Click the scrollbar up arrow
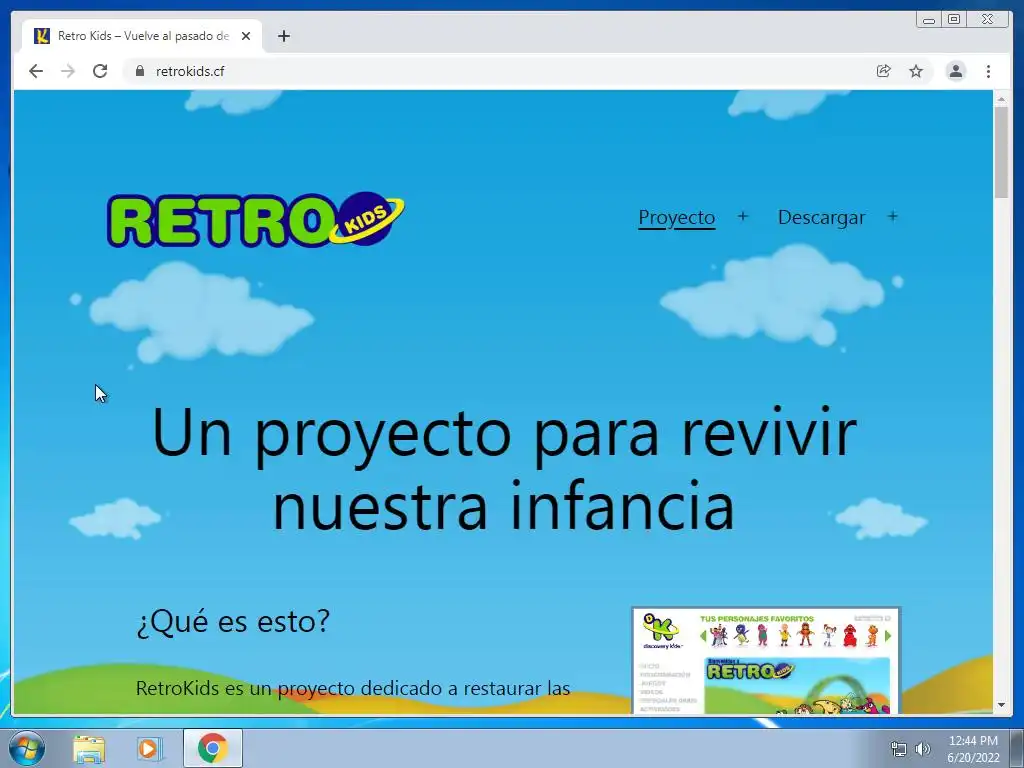 (1001, 99)
